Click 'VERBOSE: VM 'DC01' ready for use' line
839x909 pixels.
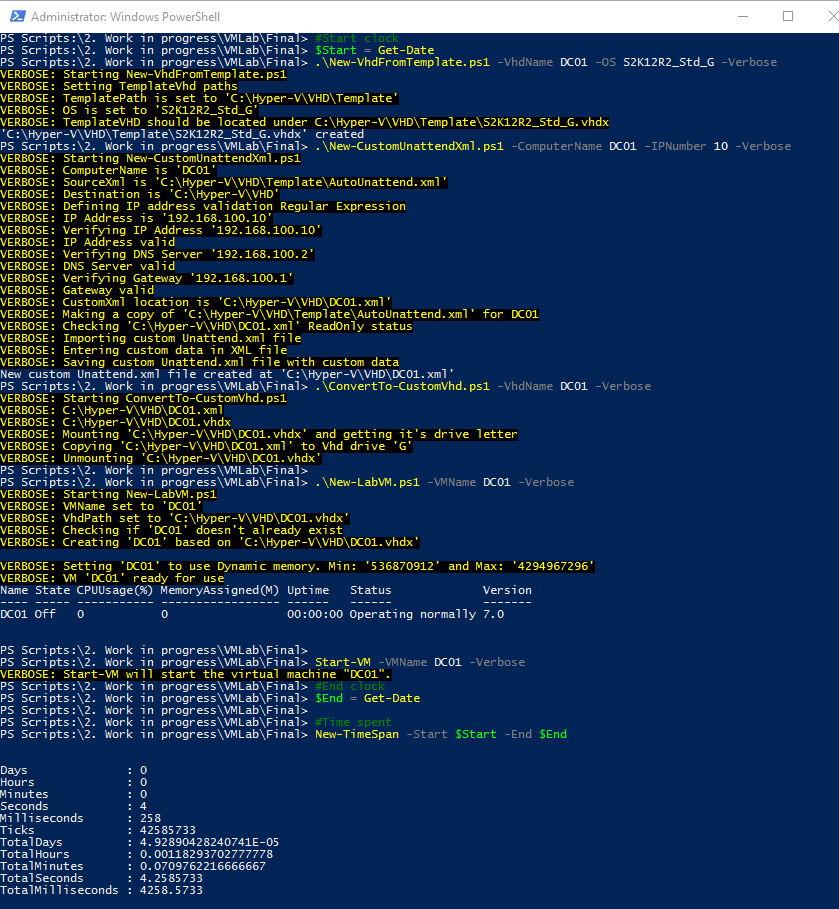112,578
